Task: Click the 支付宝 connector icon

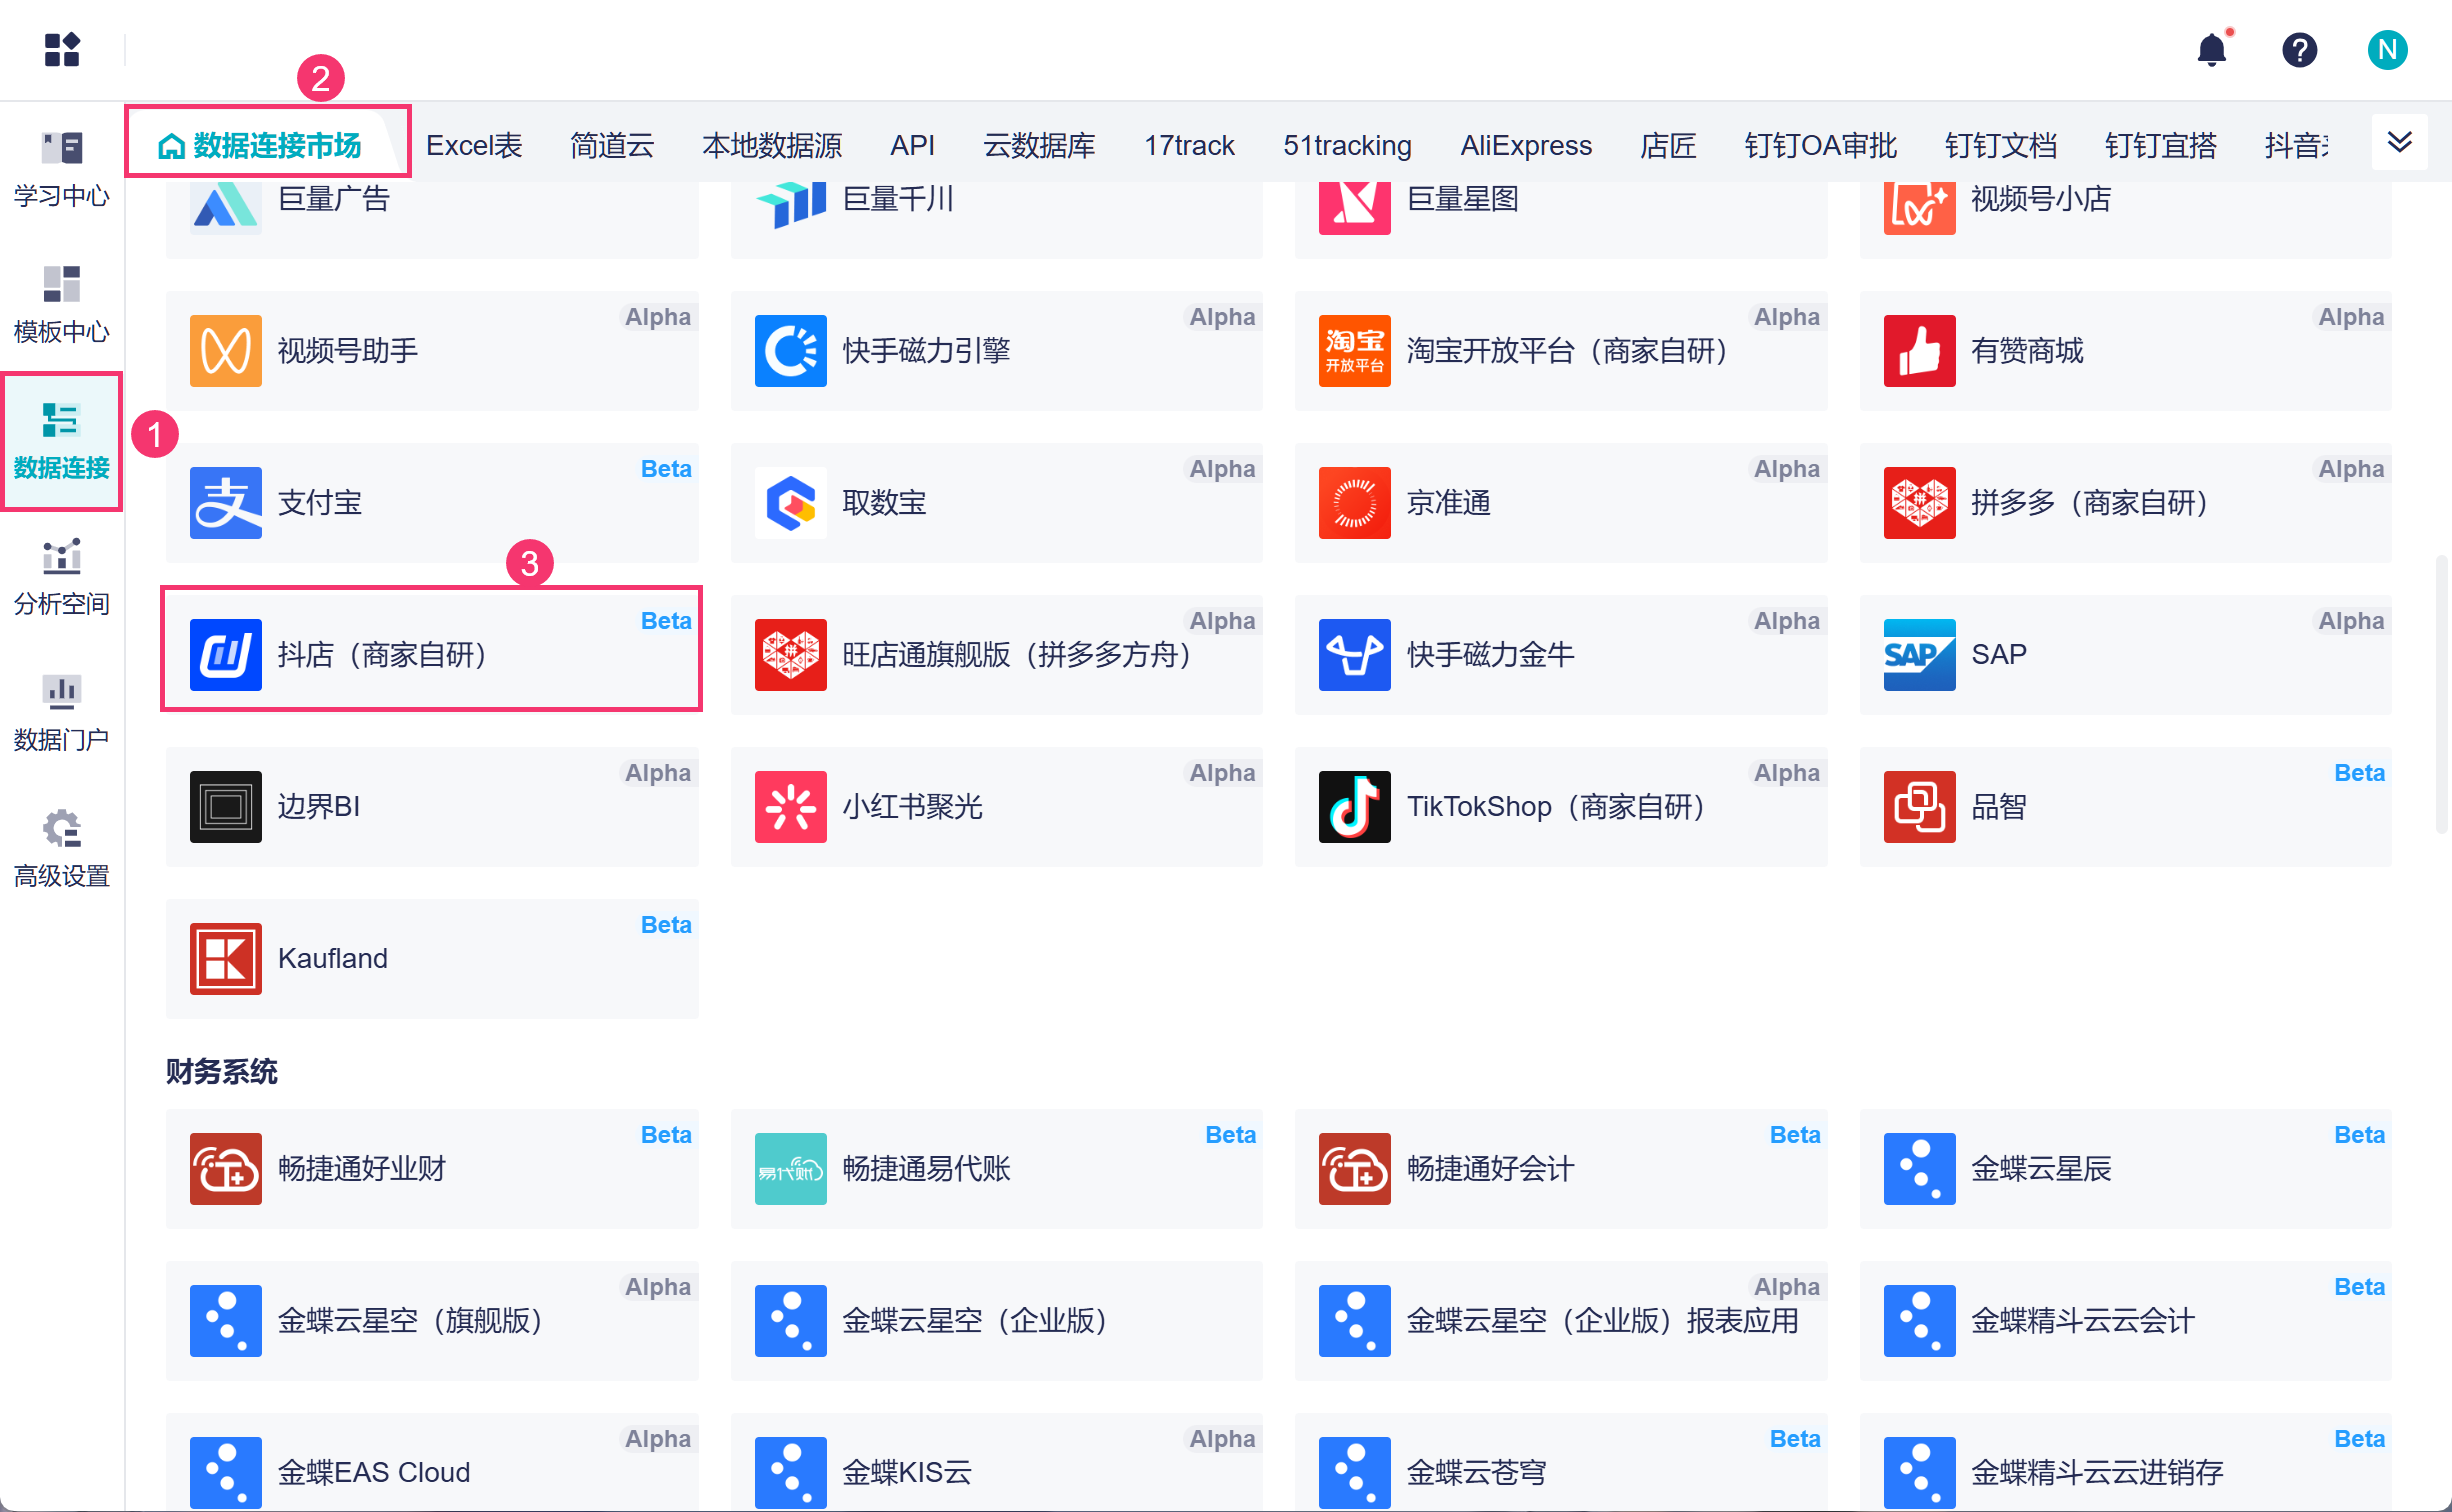Action: [226, 503]
